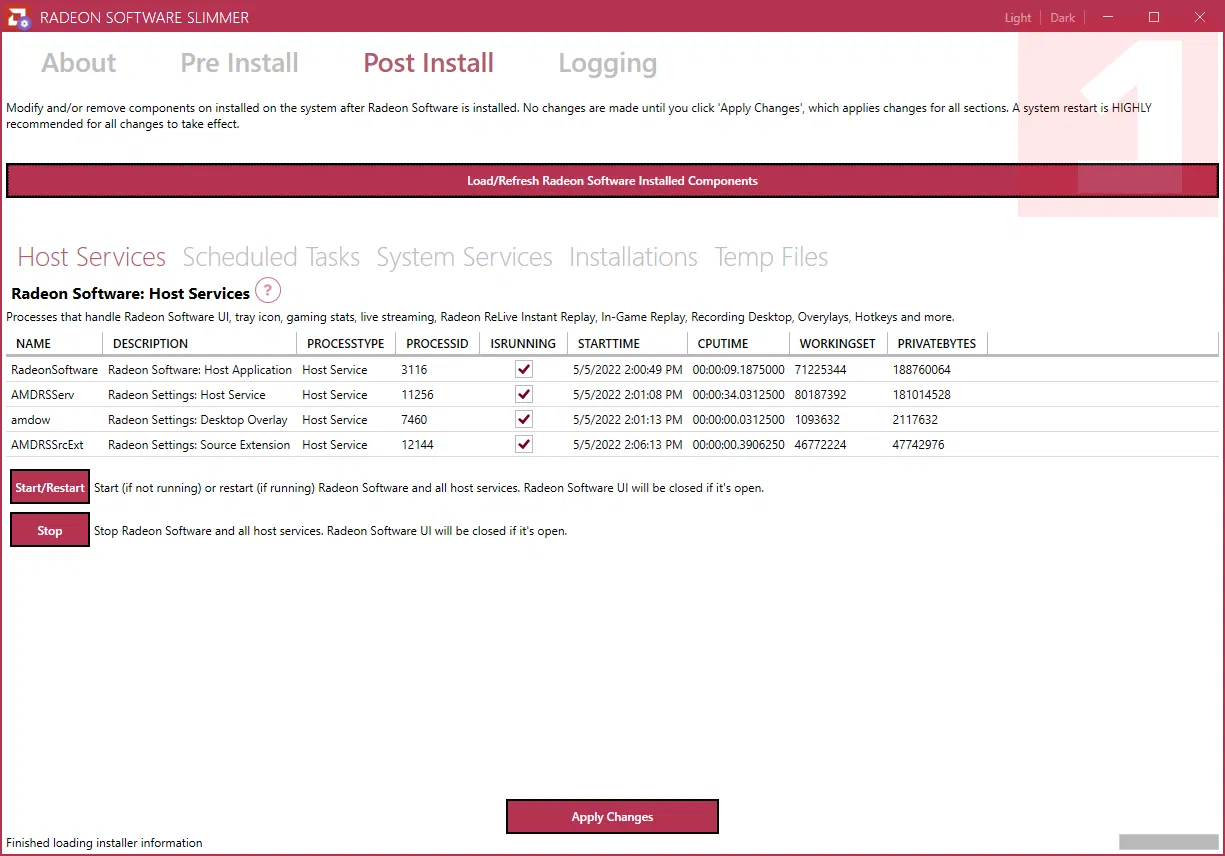Screen dimensions: 1225x856
Task: Click the Radeon Software Slimmer app icon
Action: coord(19,17)
